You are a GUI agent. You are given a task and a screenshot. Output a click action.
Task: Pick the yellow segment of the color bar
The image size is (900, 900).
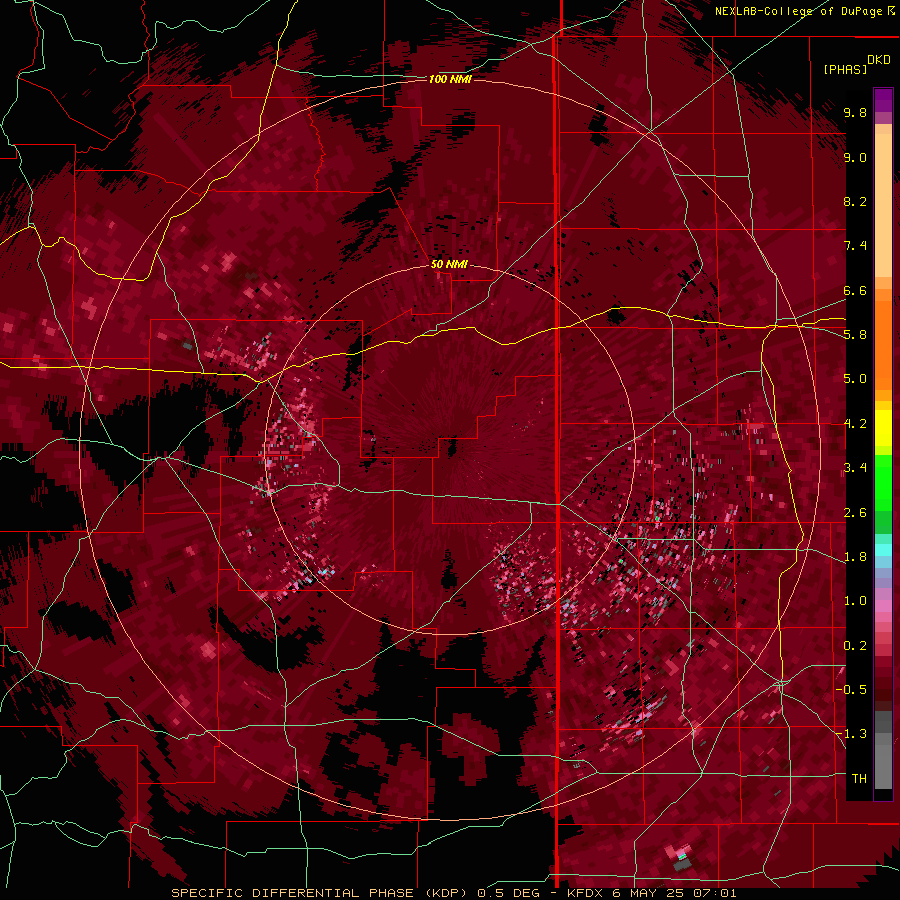click(883, 428)
